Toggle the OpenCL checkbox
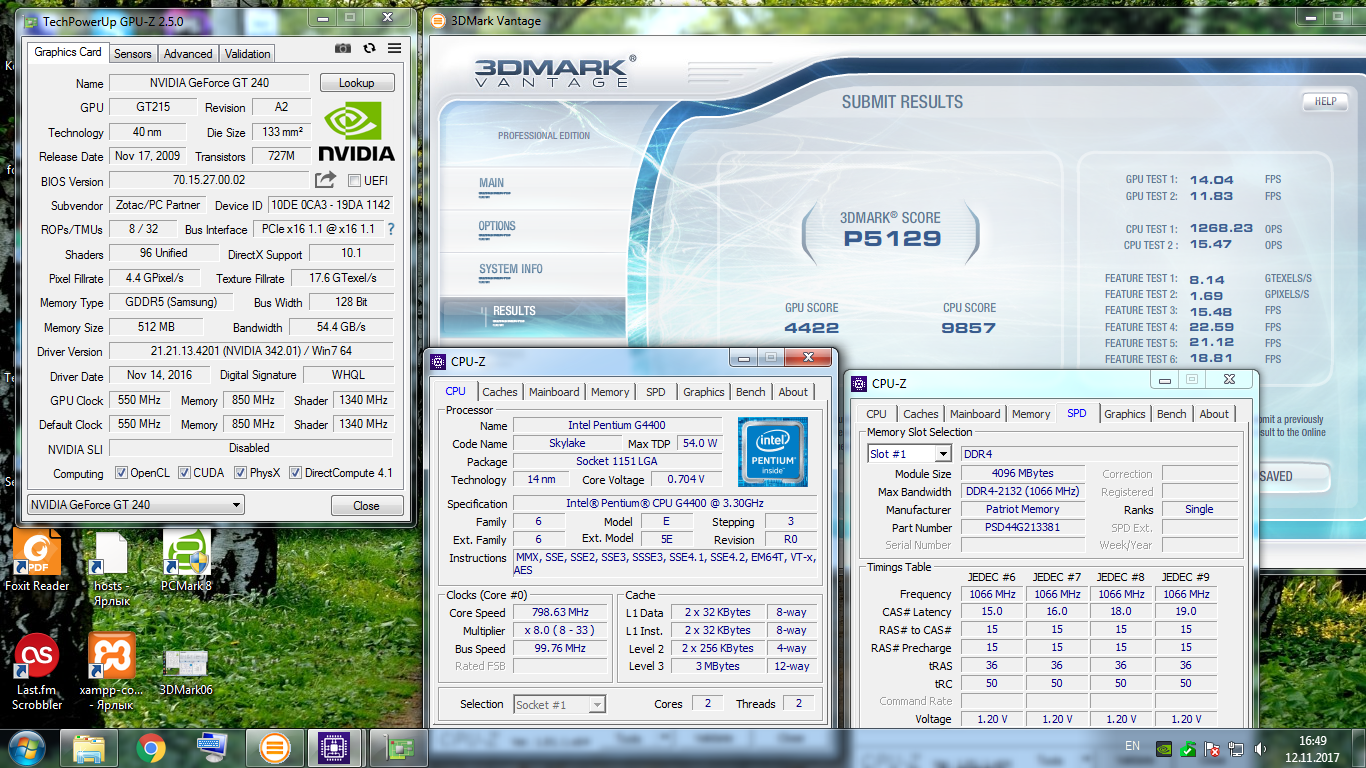 click(x=121, y=473)
